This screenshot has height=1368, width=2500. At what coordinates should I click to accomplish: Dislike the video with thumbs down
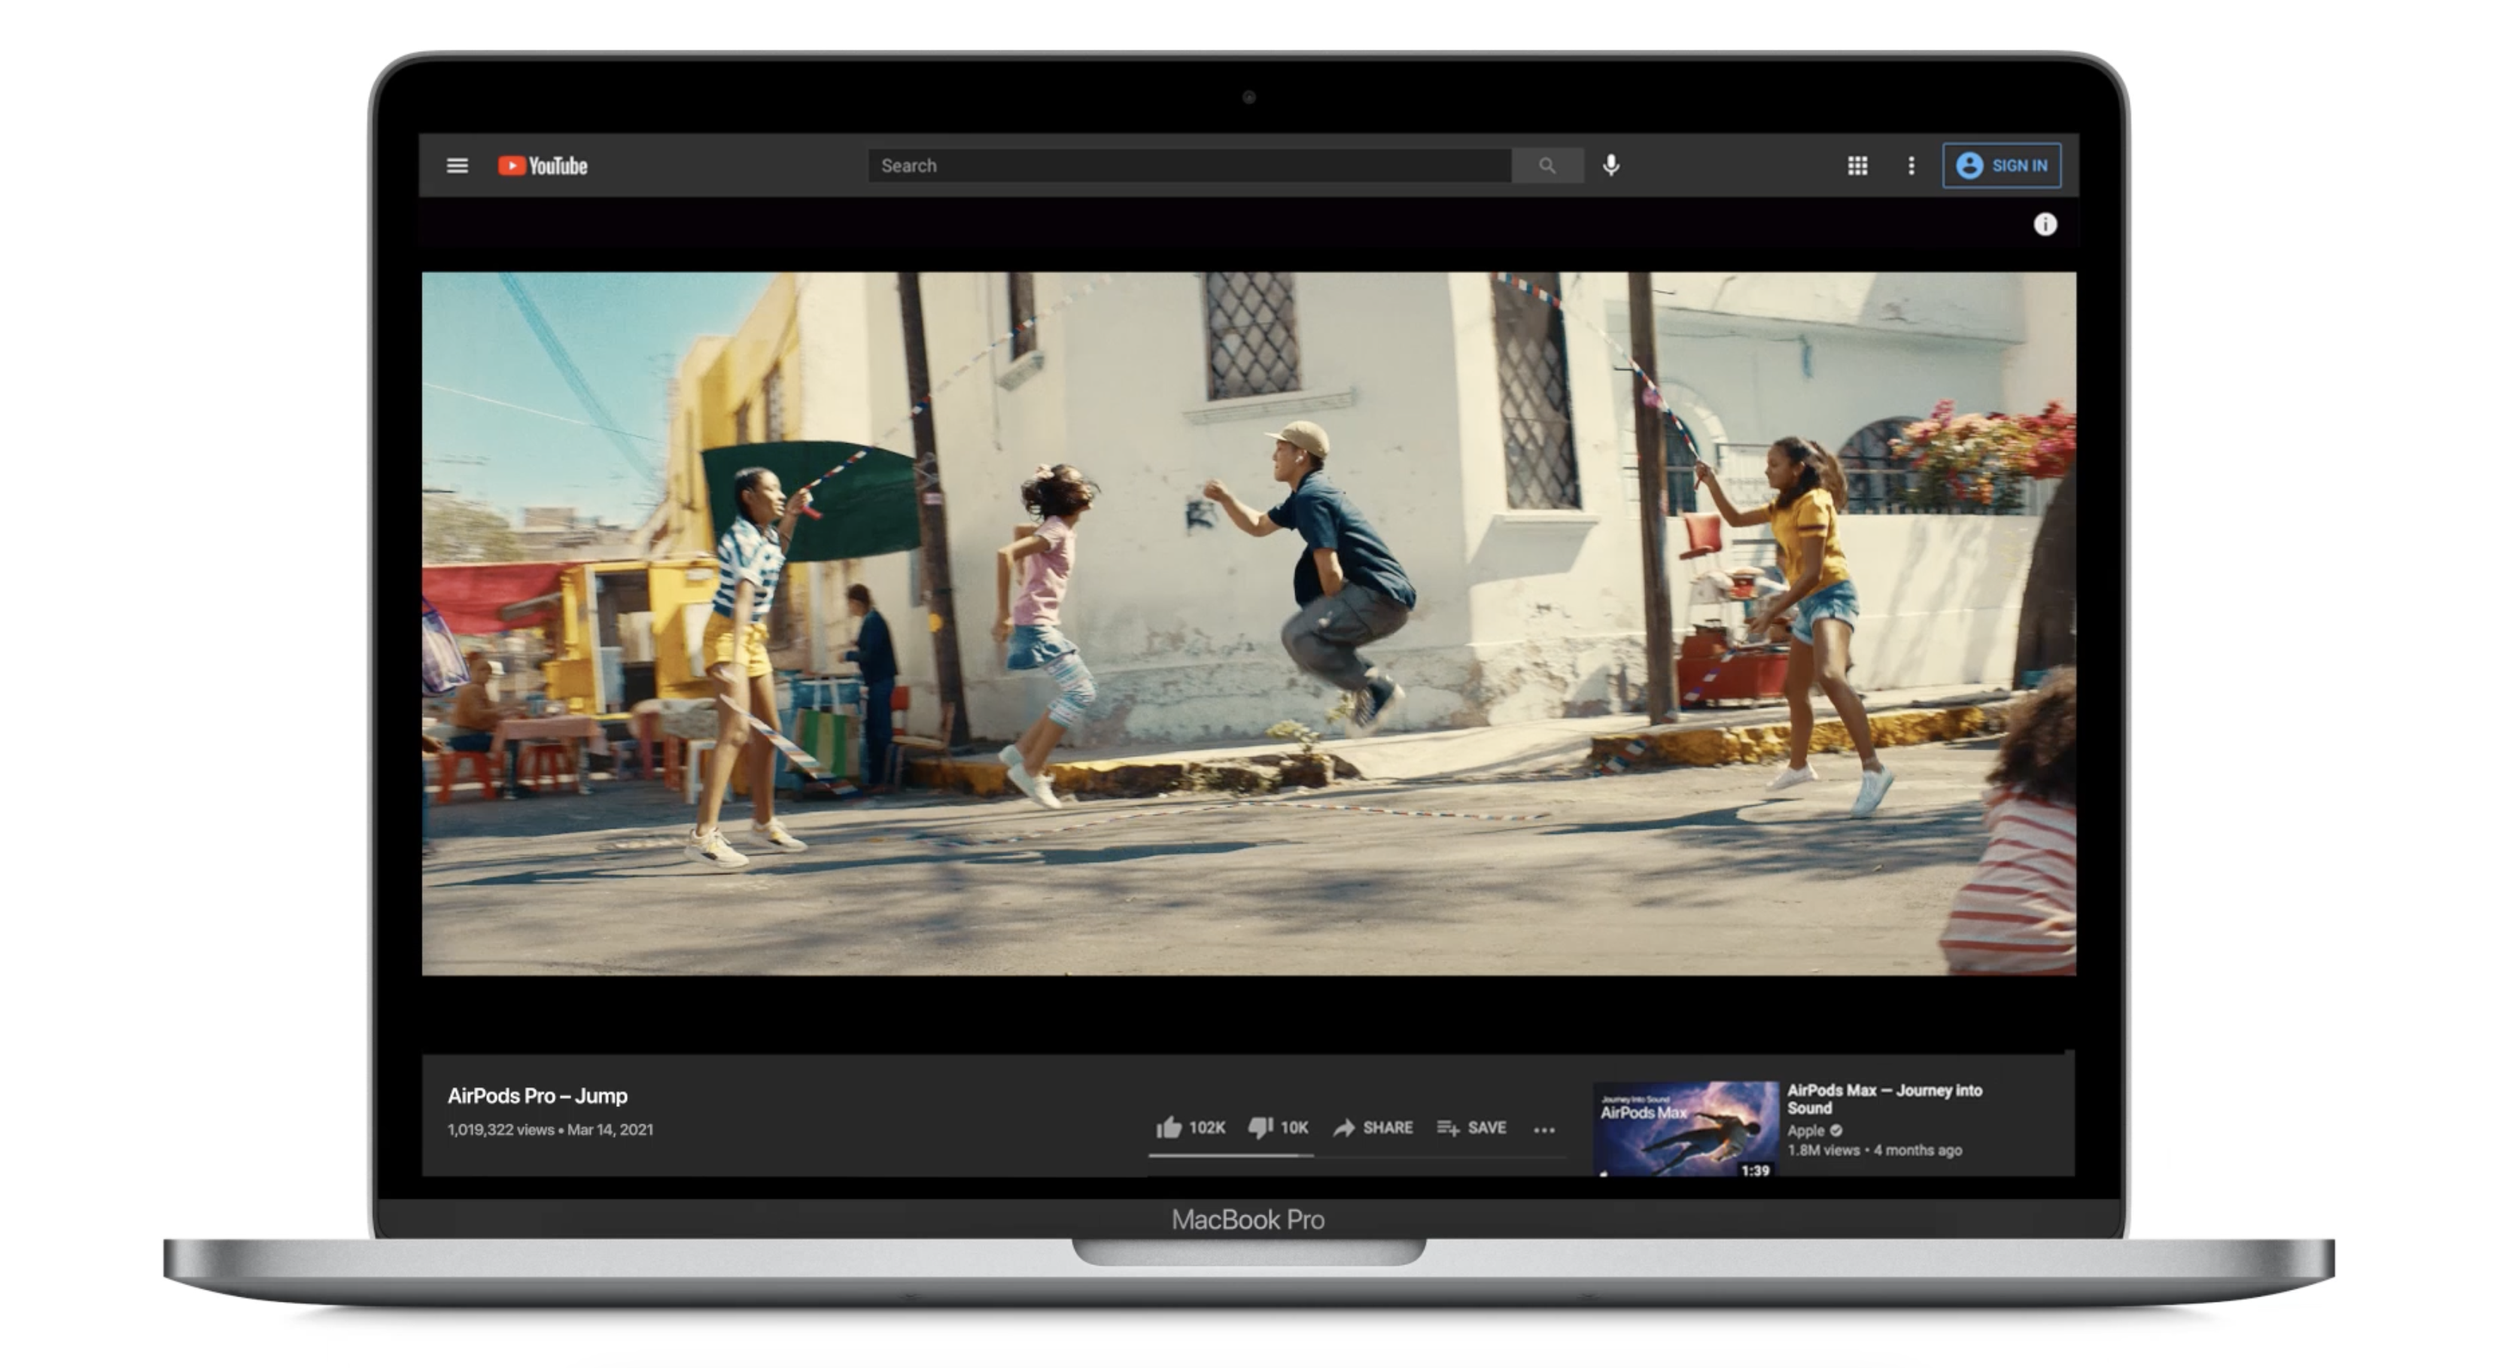tap(1260, 1127)
